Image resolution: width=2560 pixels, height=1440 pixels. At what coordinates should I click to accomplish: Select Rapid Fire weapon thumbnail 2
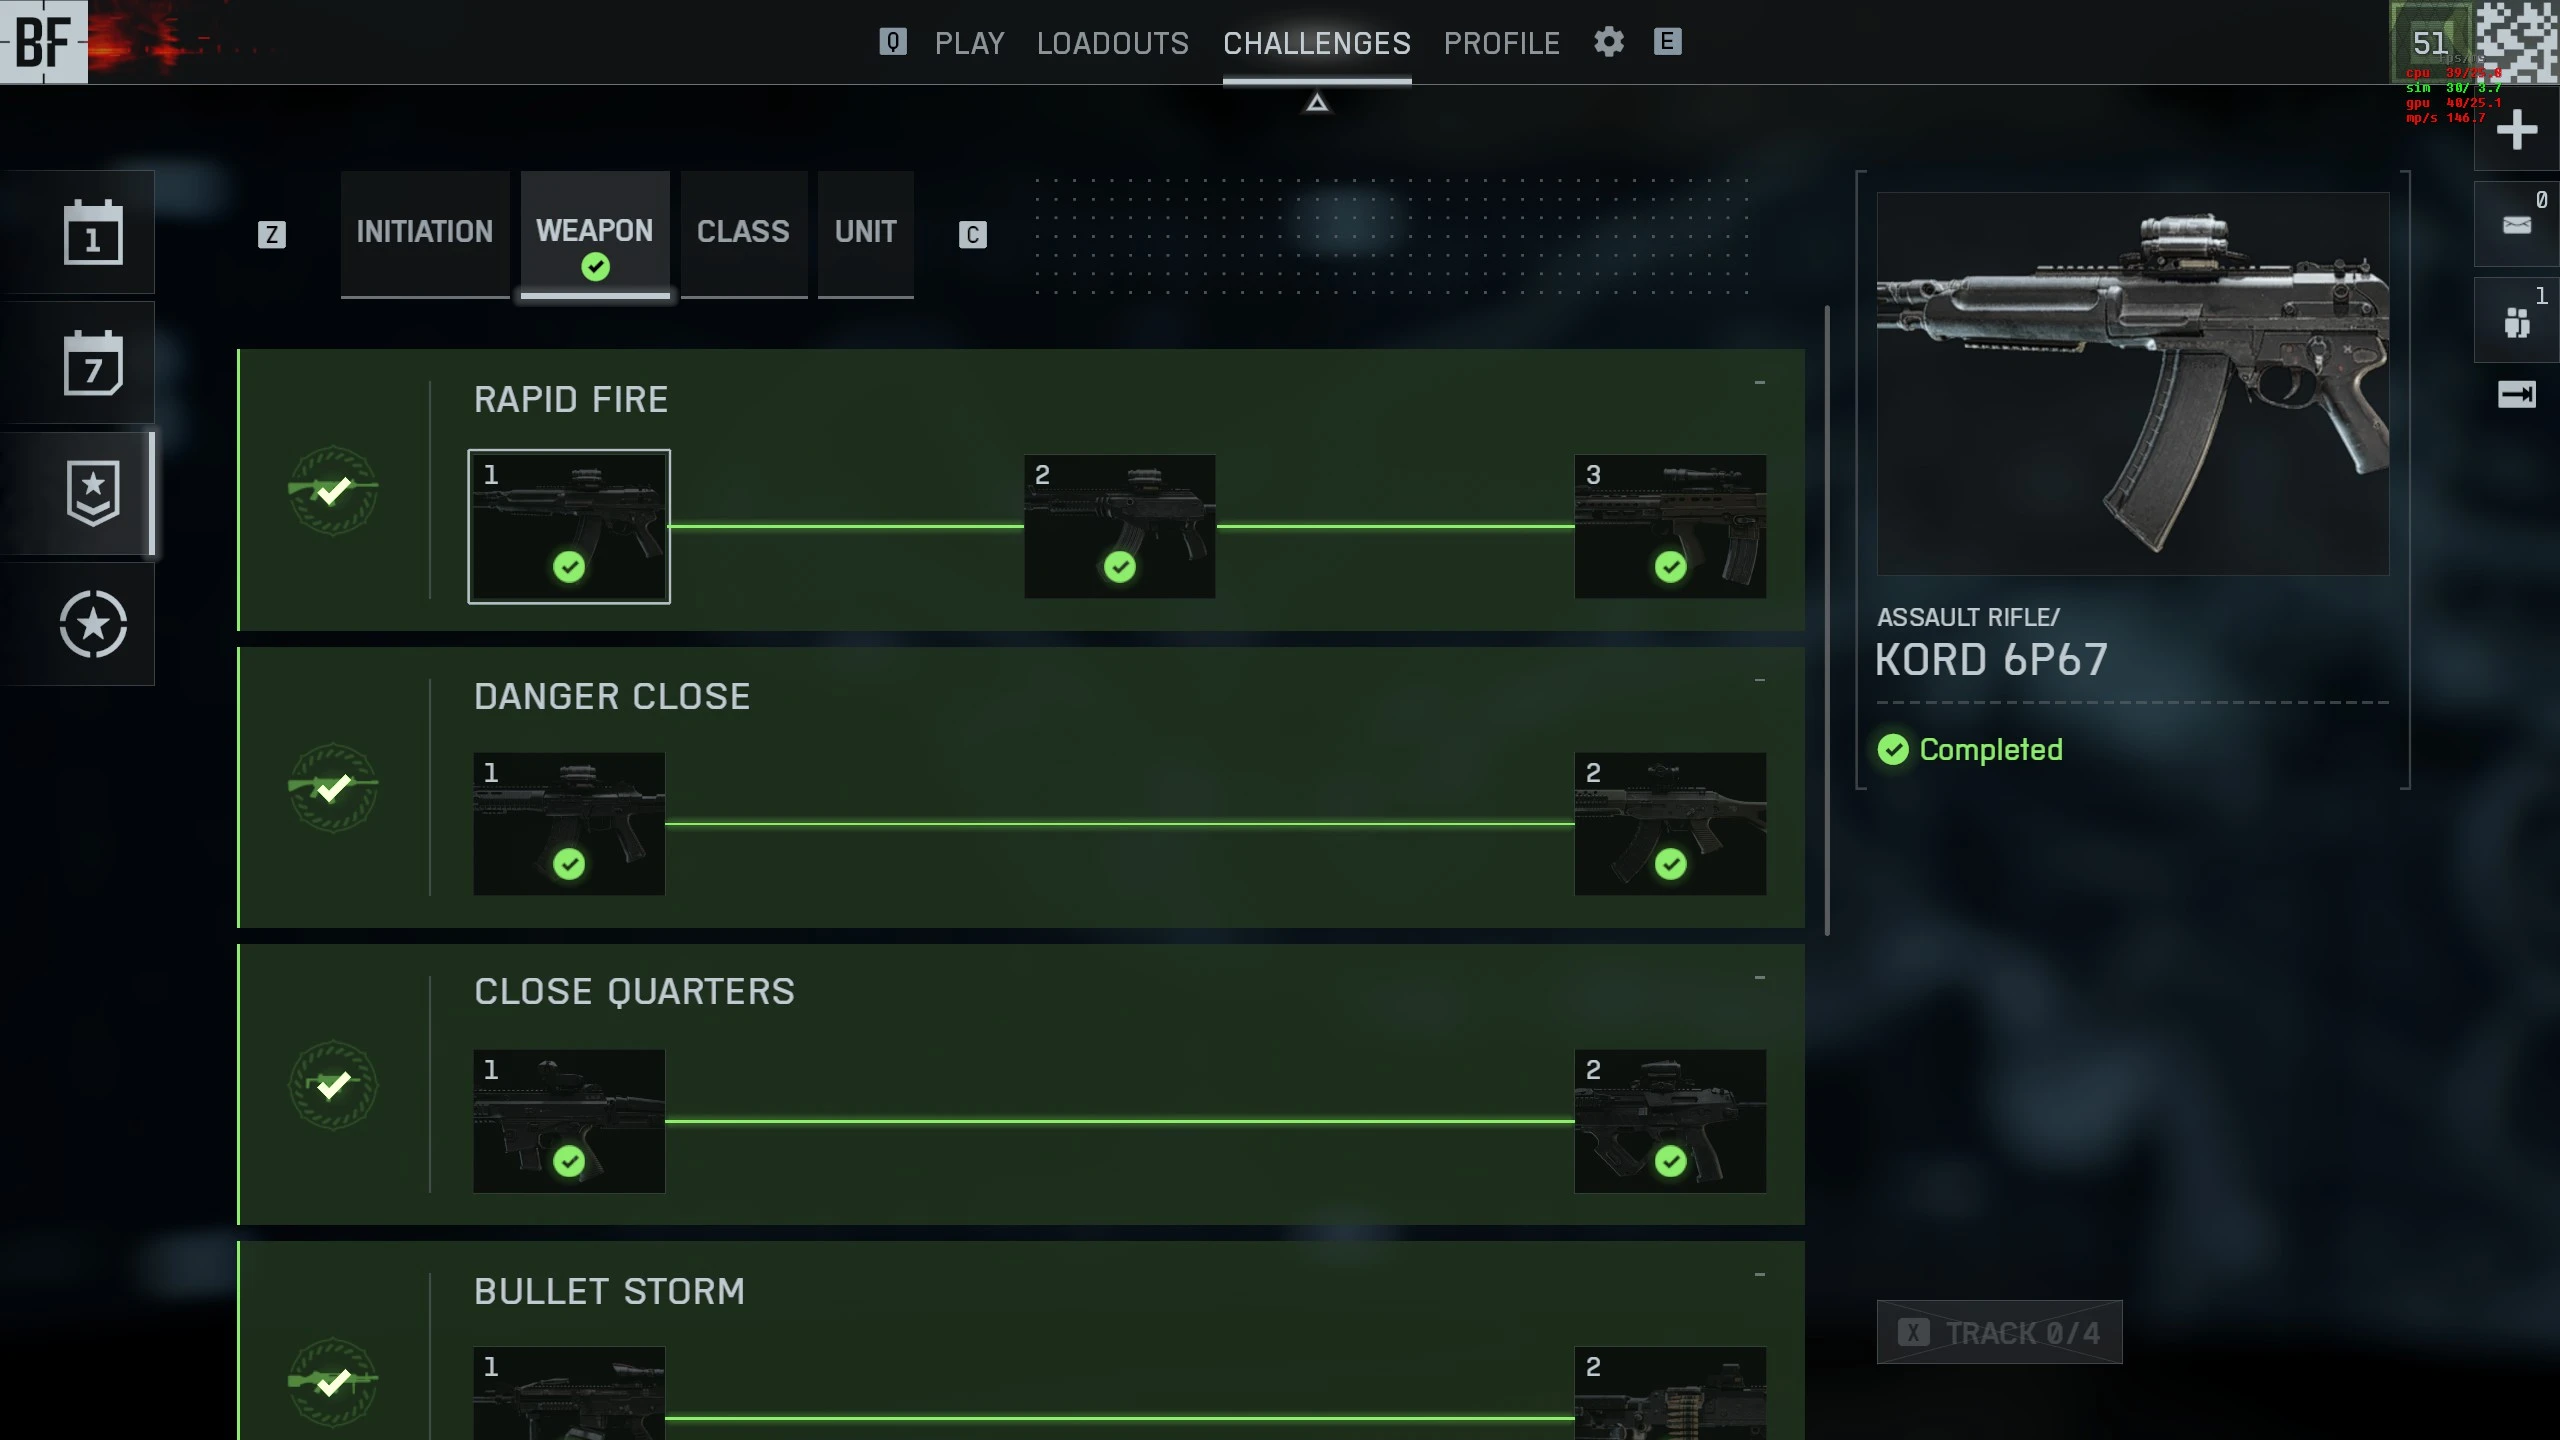[1119, 527]
